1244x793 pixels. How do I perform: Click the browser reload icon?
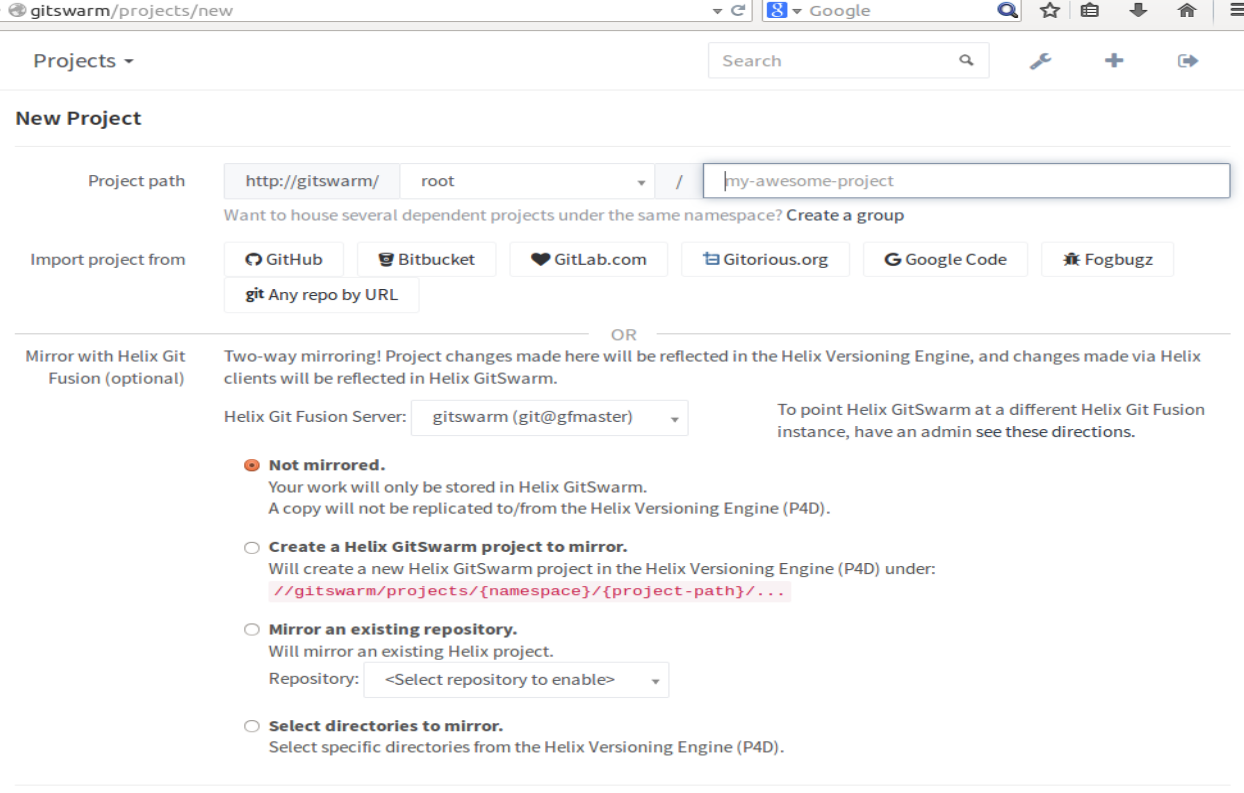tap(739, 11)
